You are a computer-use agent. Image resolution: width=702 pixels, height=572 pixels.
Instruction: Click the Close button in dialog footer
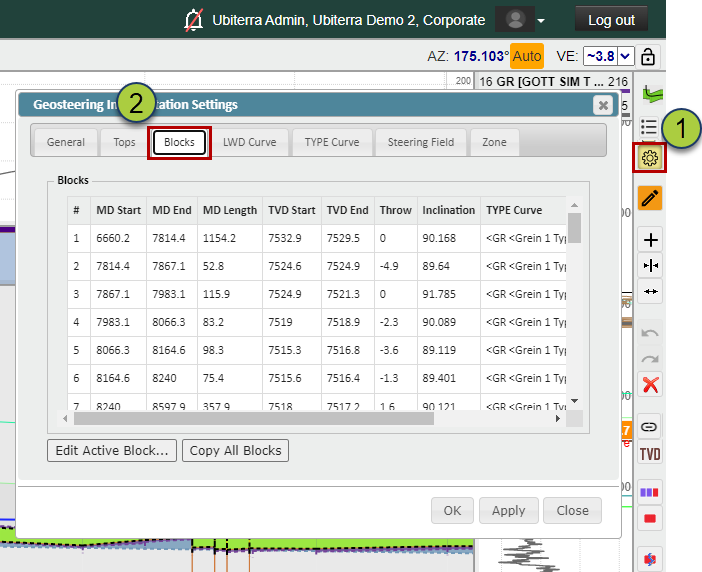572,510
